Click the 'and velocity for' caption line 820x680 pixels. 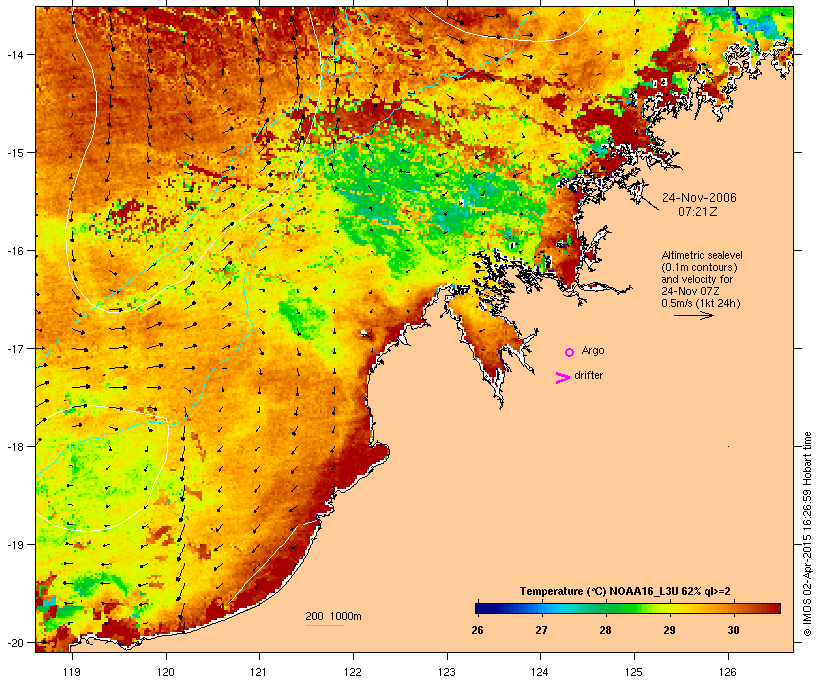pyautogui.click(x=697, y=279)
